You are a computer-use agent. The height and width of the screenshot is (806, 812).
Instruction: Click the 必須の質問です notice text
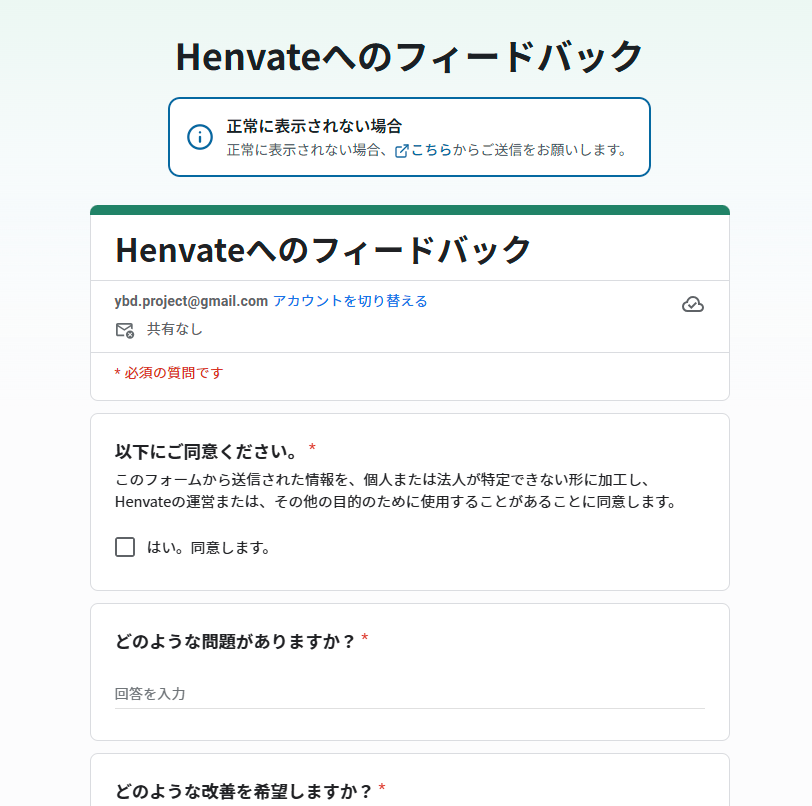(169, 373)
